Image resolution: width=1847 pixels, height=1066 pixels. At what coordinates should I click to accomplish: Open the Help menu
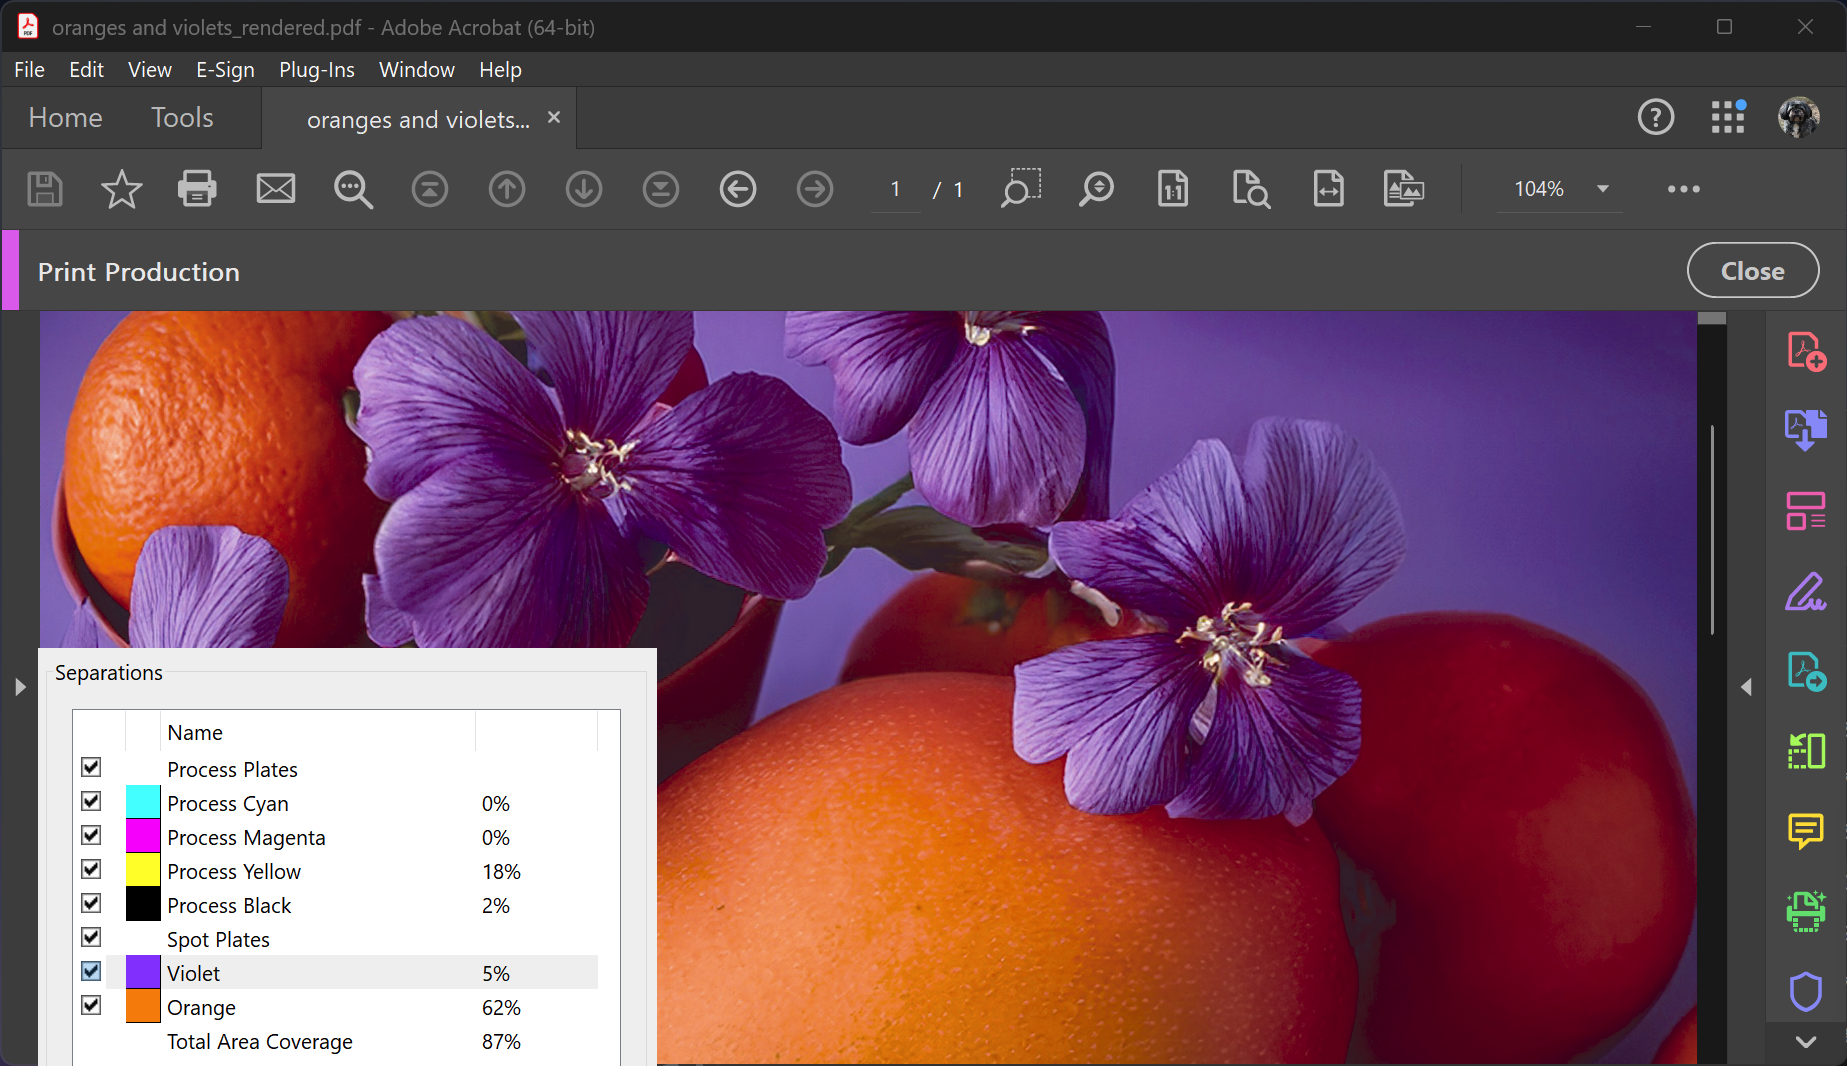coord(500,69)
